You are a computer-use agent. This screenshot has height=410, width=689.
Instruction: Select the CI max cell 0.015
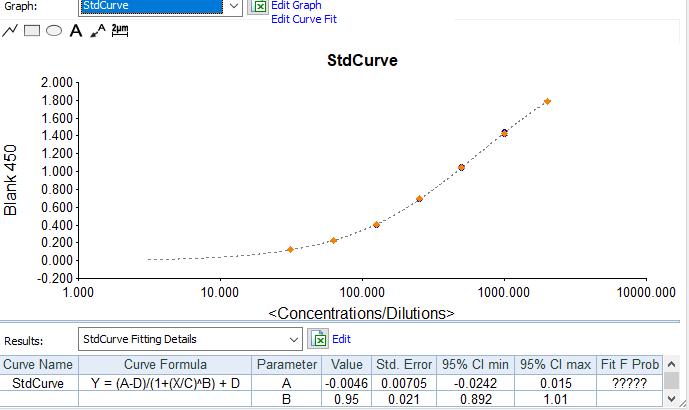555,383
